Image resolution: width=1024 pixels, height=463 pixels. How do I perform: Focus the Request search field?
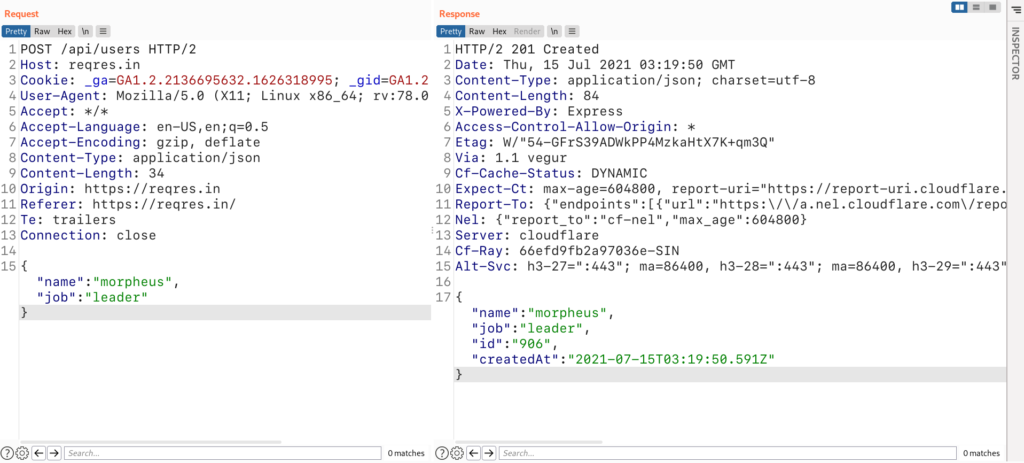[223, 453]
